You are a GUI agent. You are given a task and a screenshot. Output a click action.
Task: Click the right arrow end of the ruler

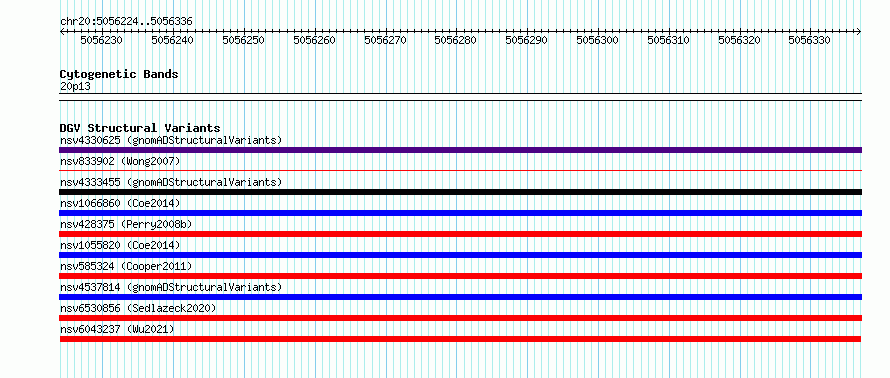coord(859,31)
